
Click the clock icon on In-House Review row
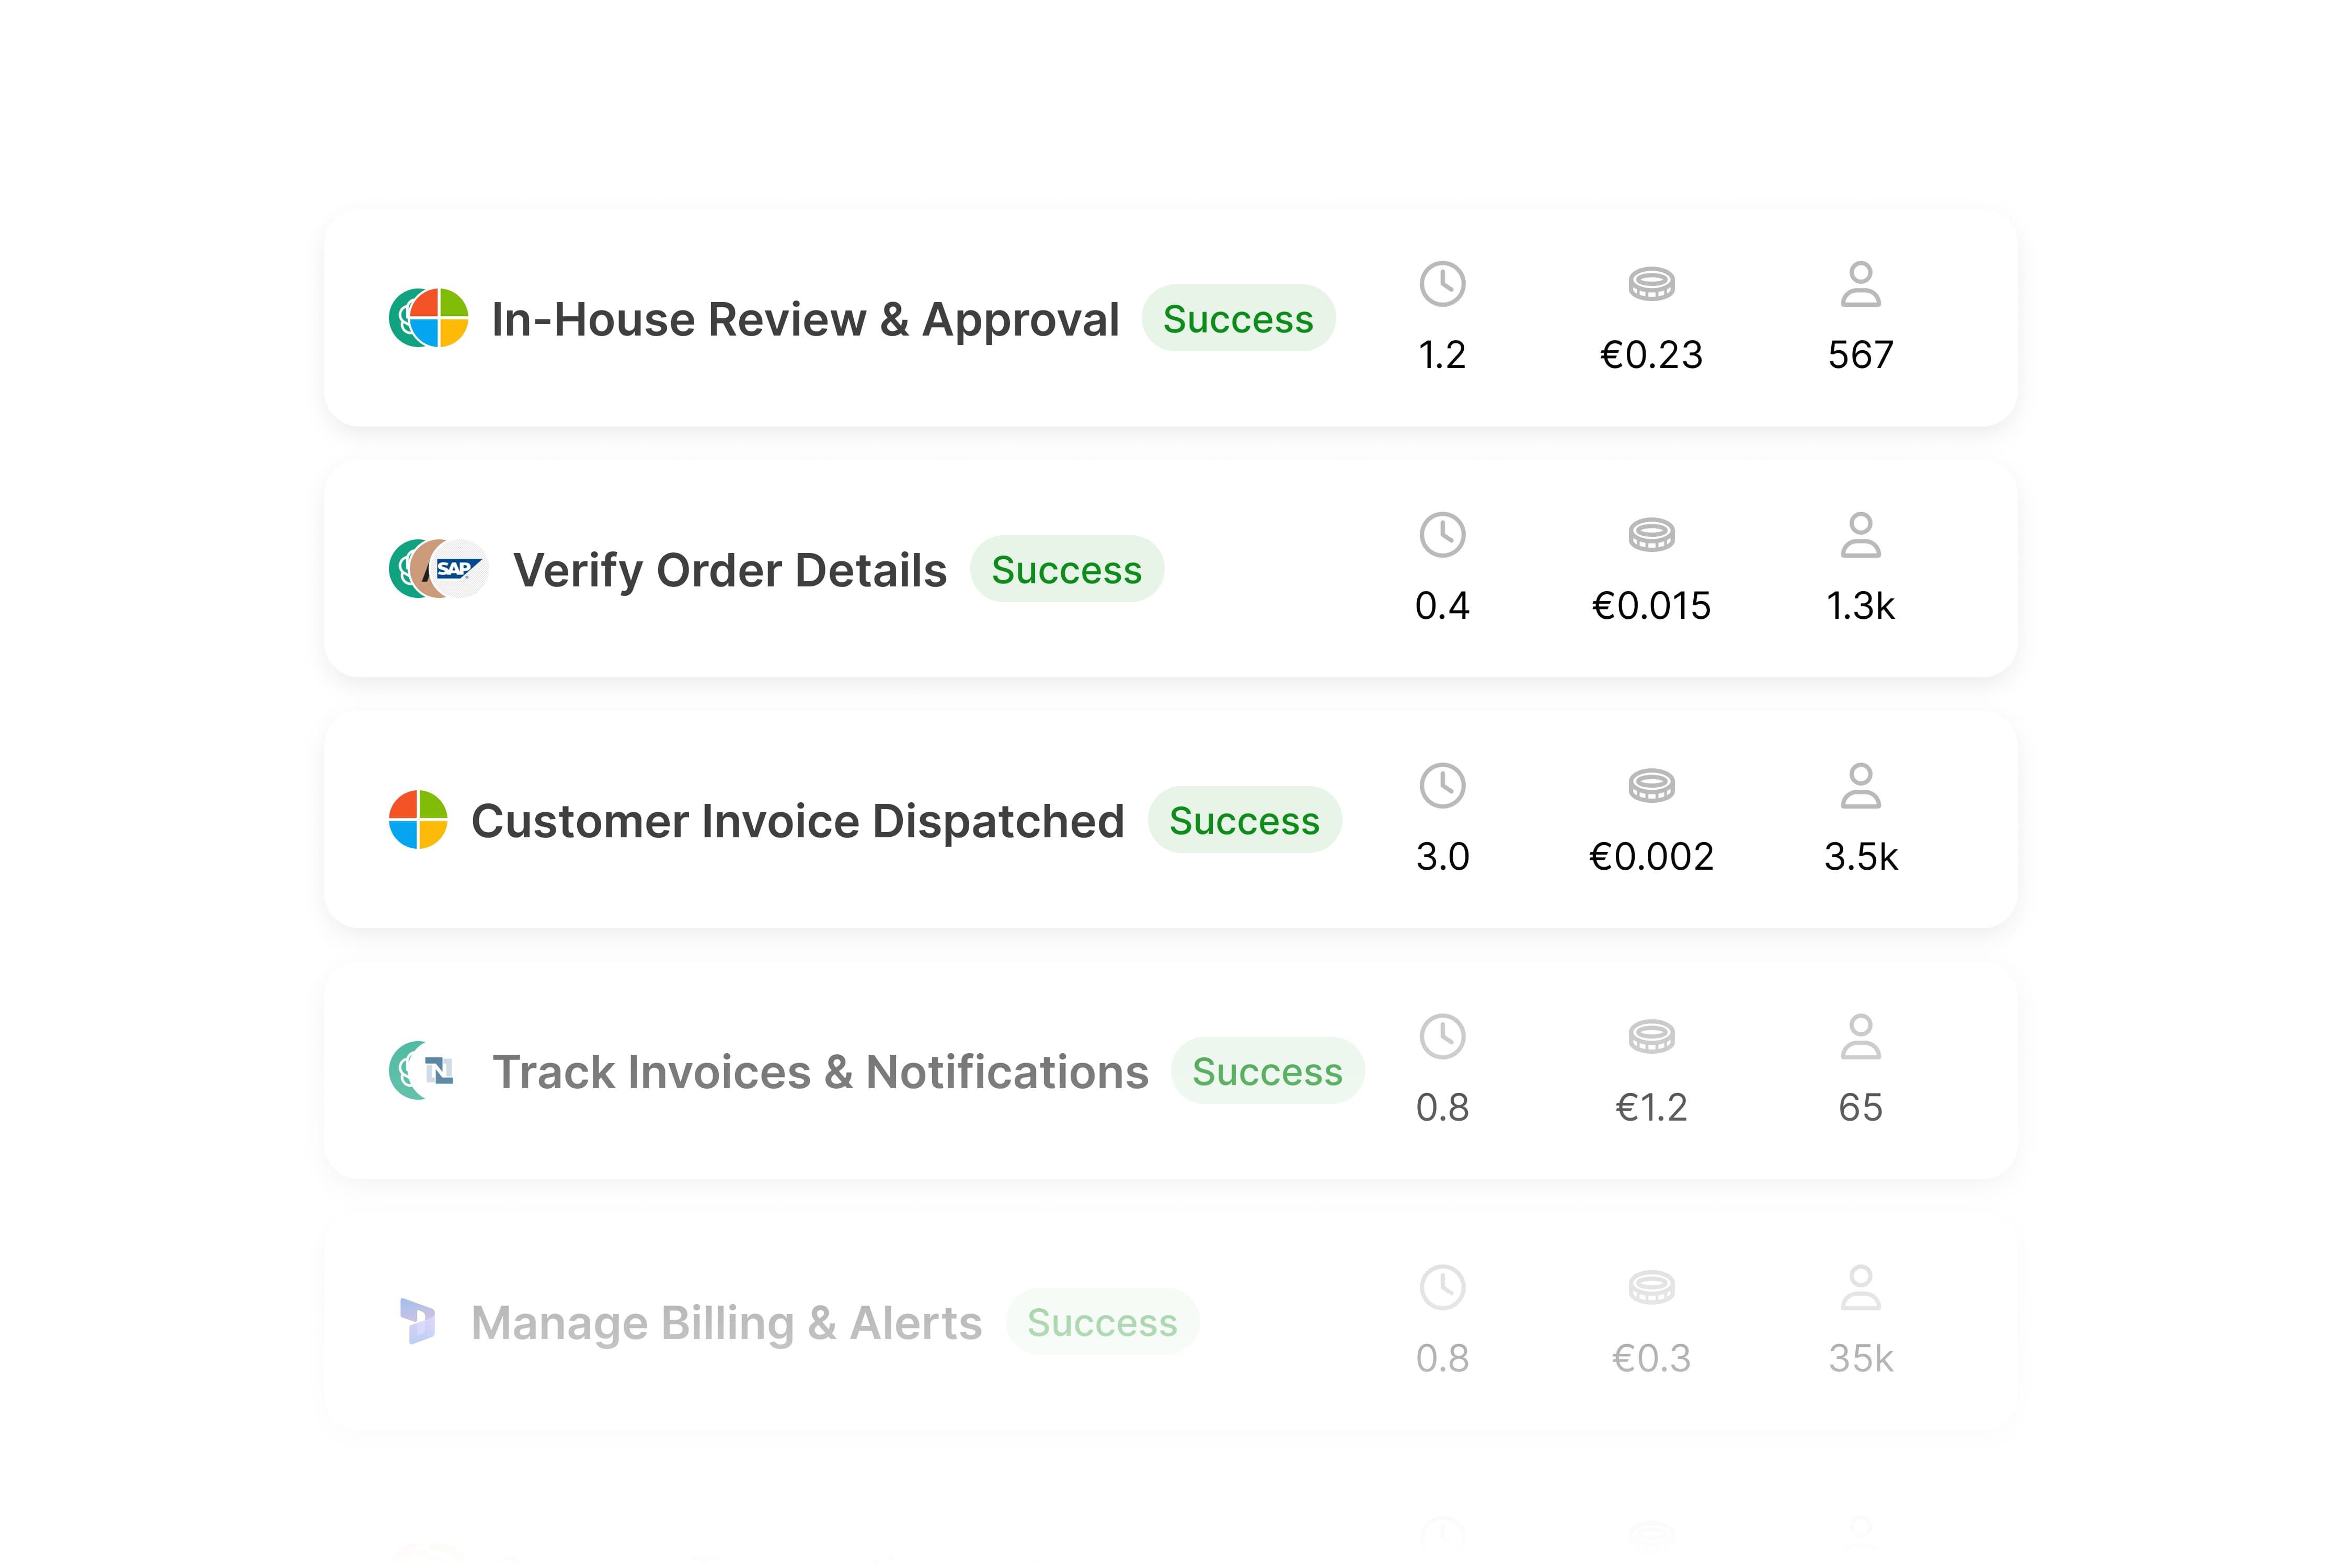pos(1442,285)
